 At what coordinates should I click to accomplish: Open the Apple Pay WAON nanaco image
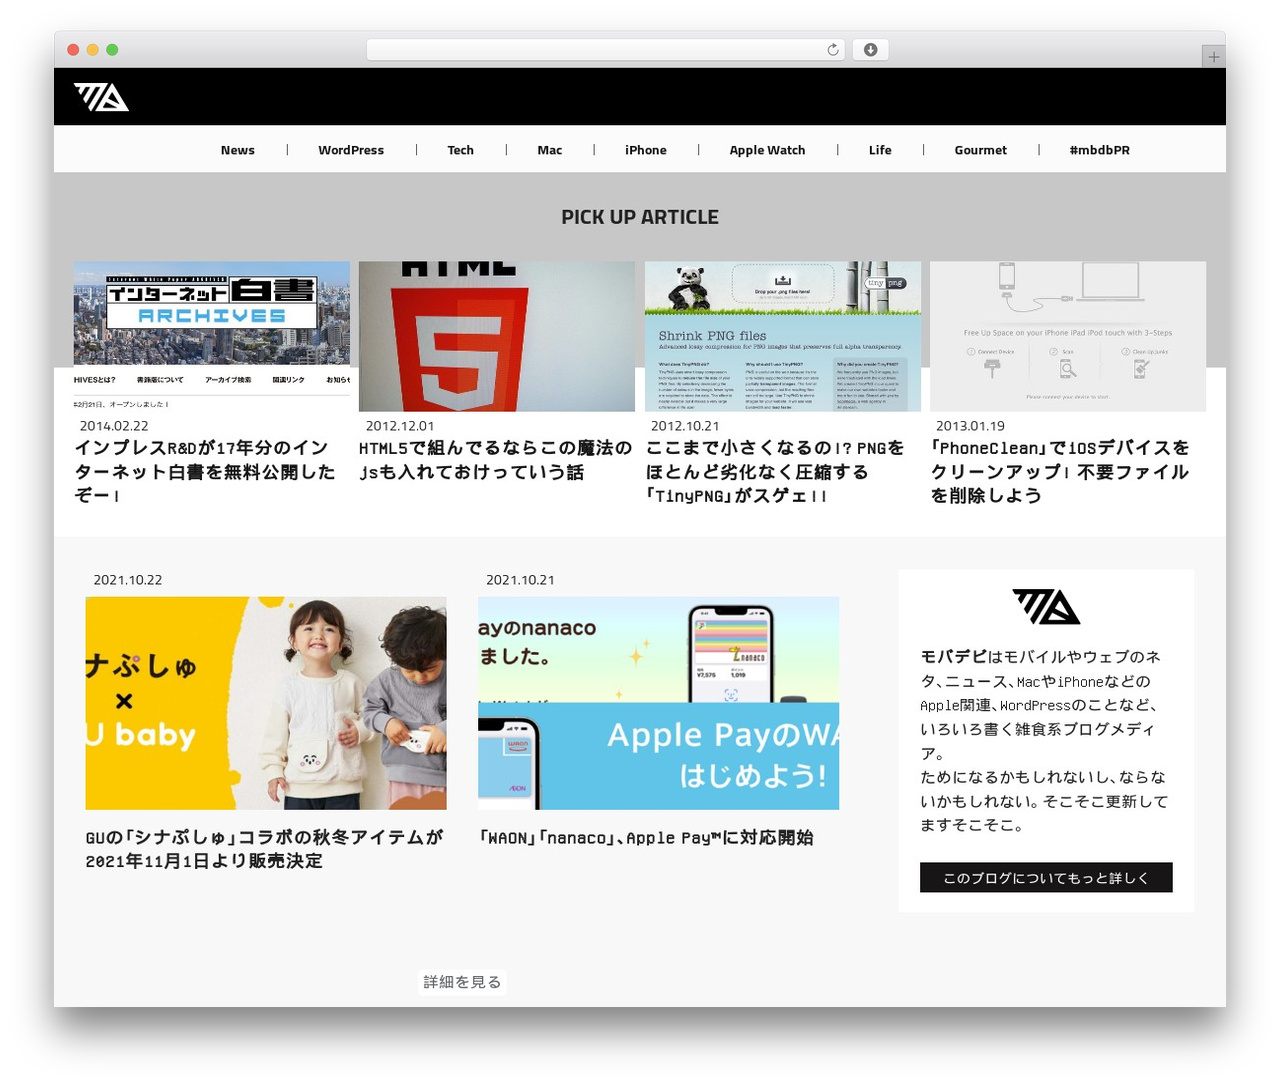[x=658, y=703]
